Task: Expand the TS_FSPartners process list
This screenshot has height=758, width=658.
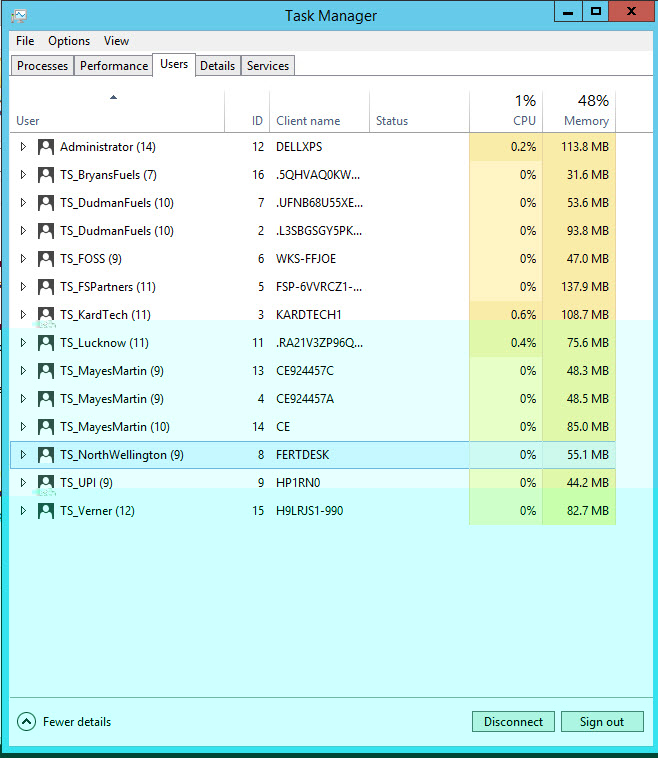Action: point(24,287)
